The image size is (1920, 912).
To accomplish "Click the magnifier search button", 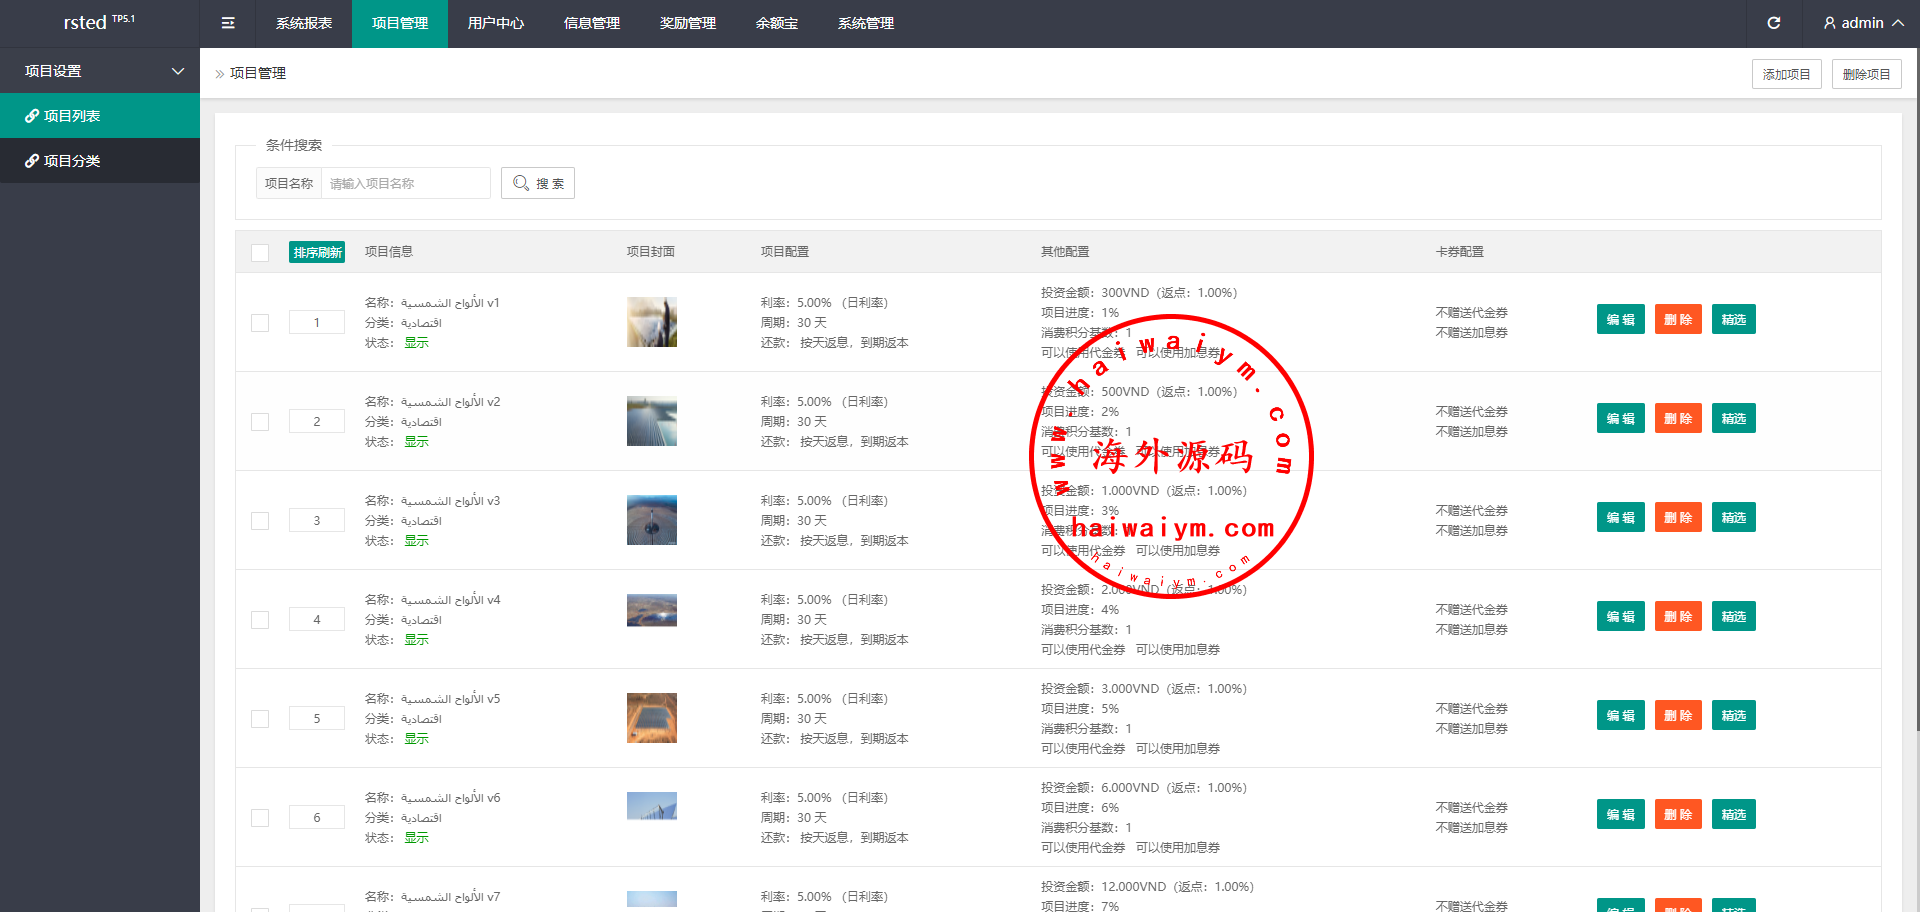I will (538, 183).
